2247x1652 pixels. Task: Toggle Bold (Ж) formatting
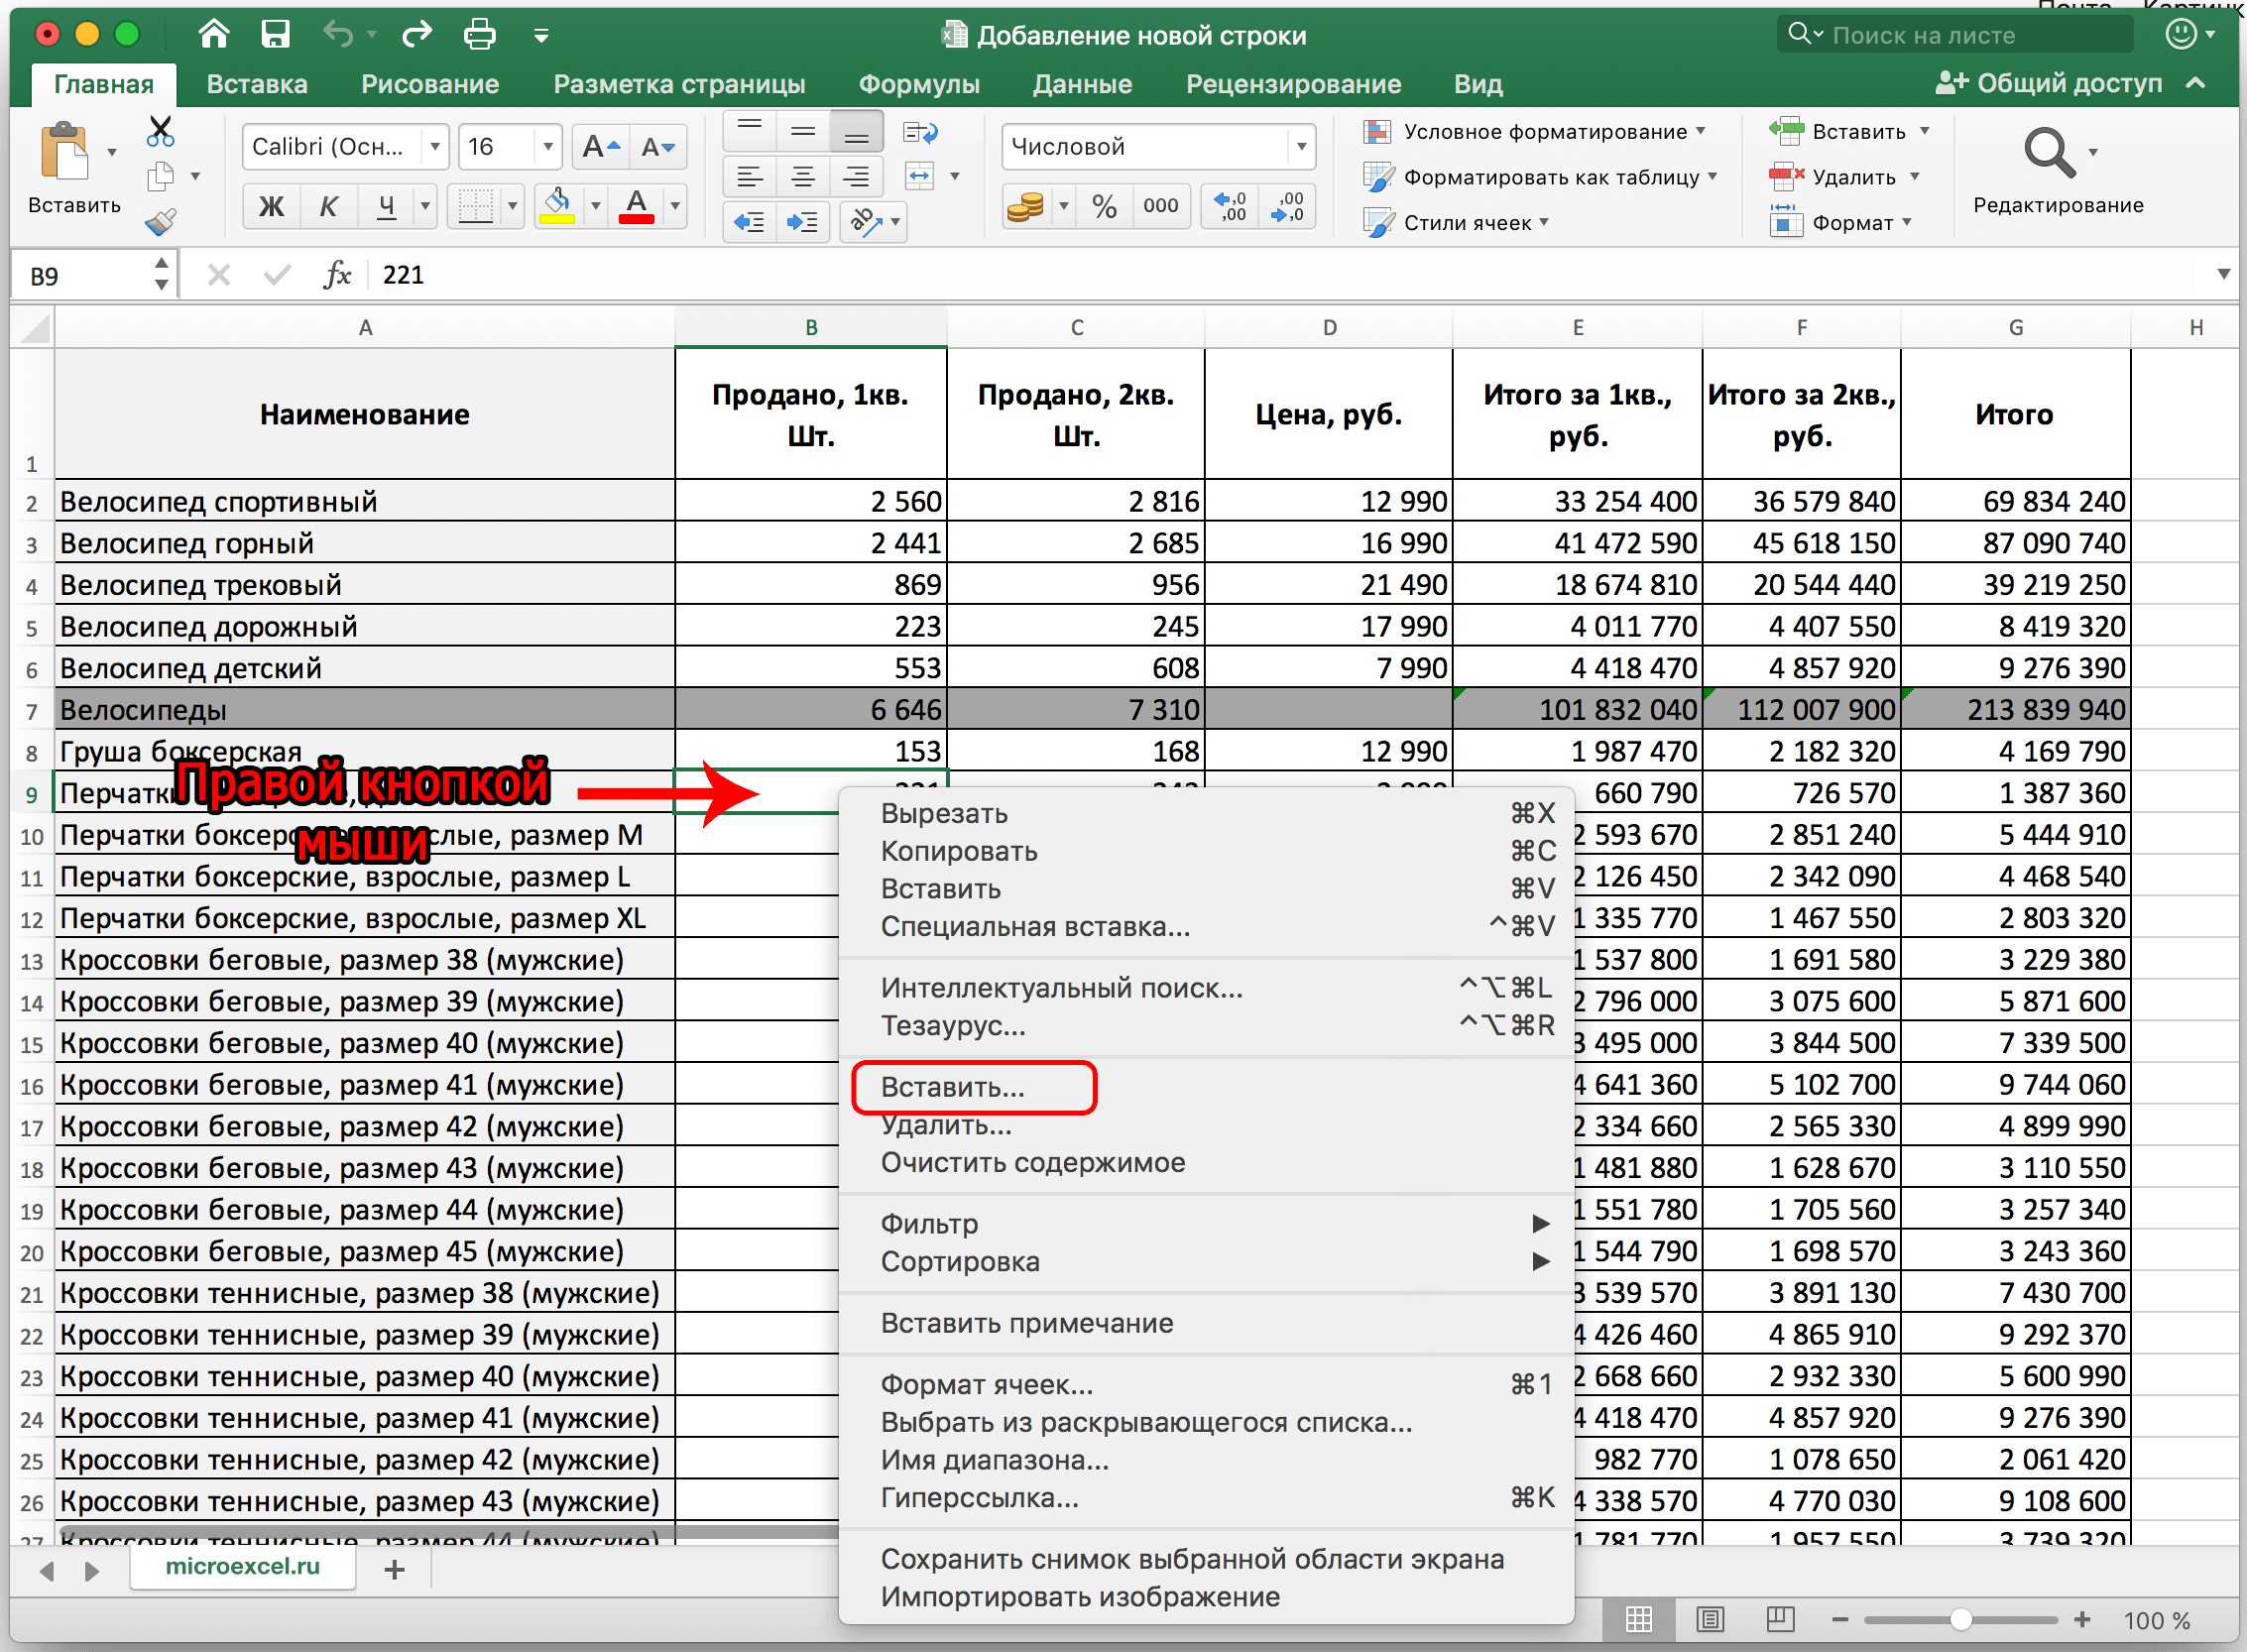pyautogui.click(x=270, y=206)
